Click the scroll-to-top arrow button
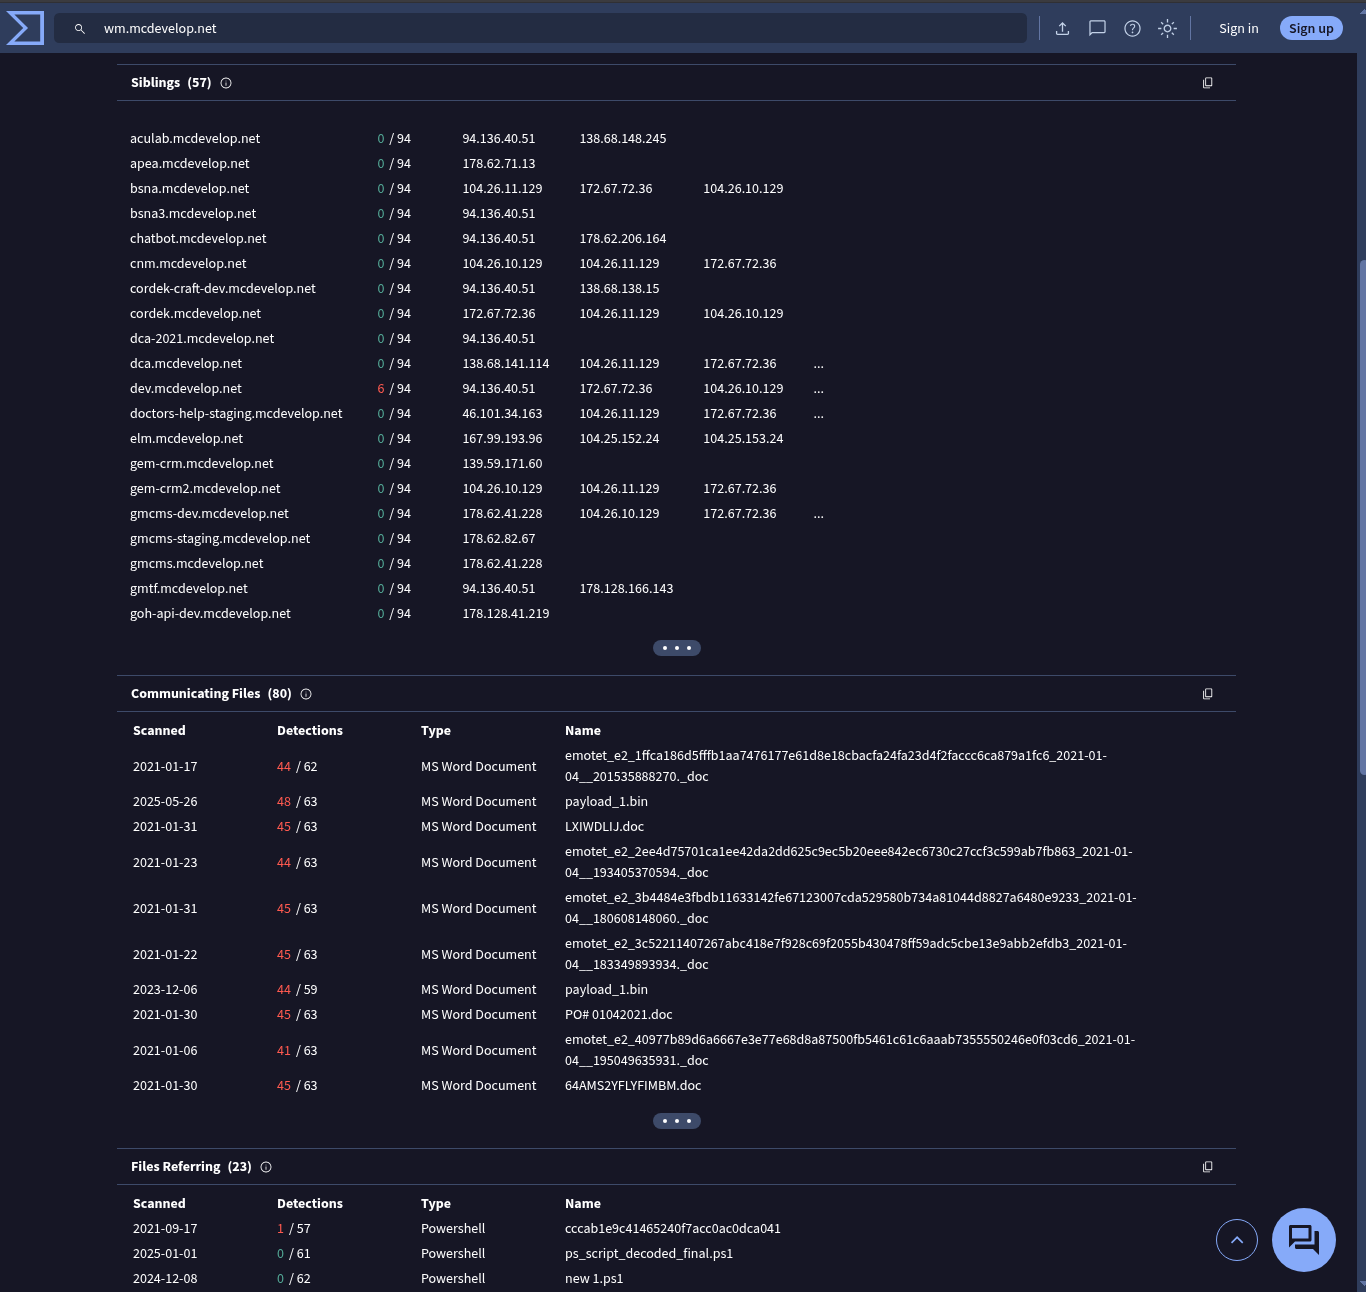Image resolution: width=1366 pixels, height=1292 pixels. [x=1237, y=1240]
